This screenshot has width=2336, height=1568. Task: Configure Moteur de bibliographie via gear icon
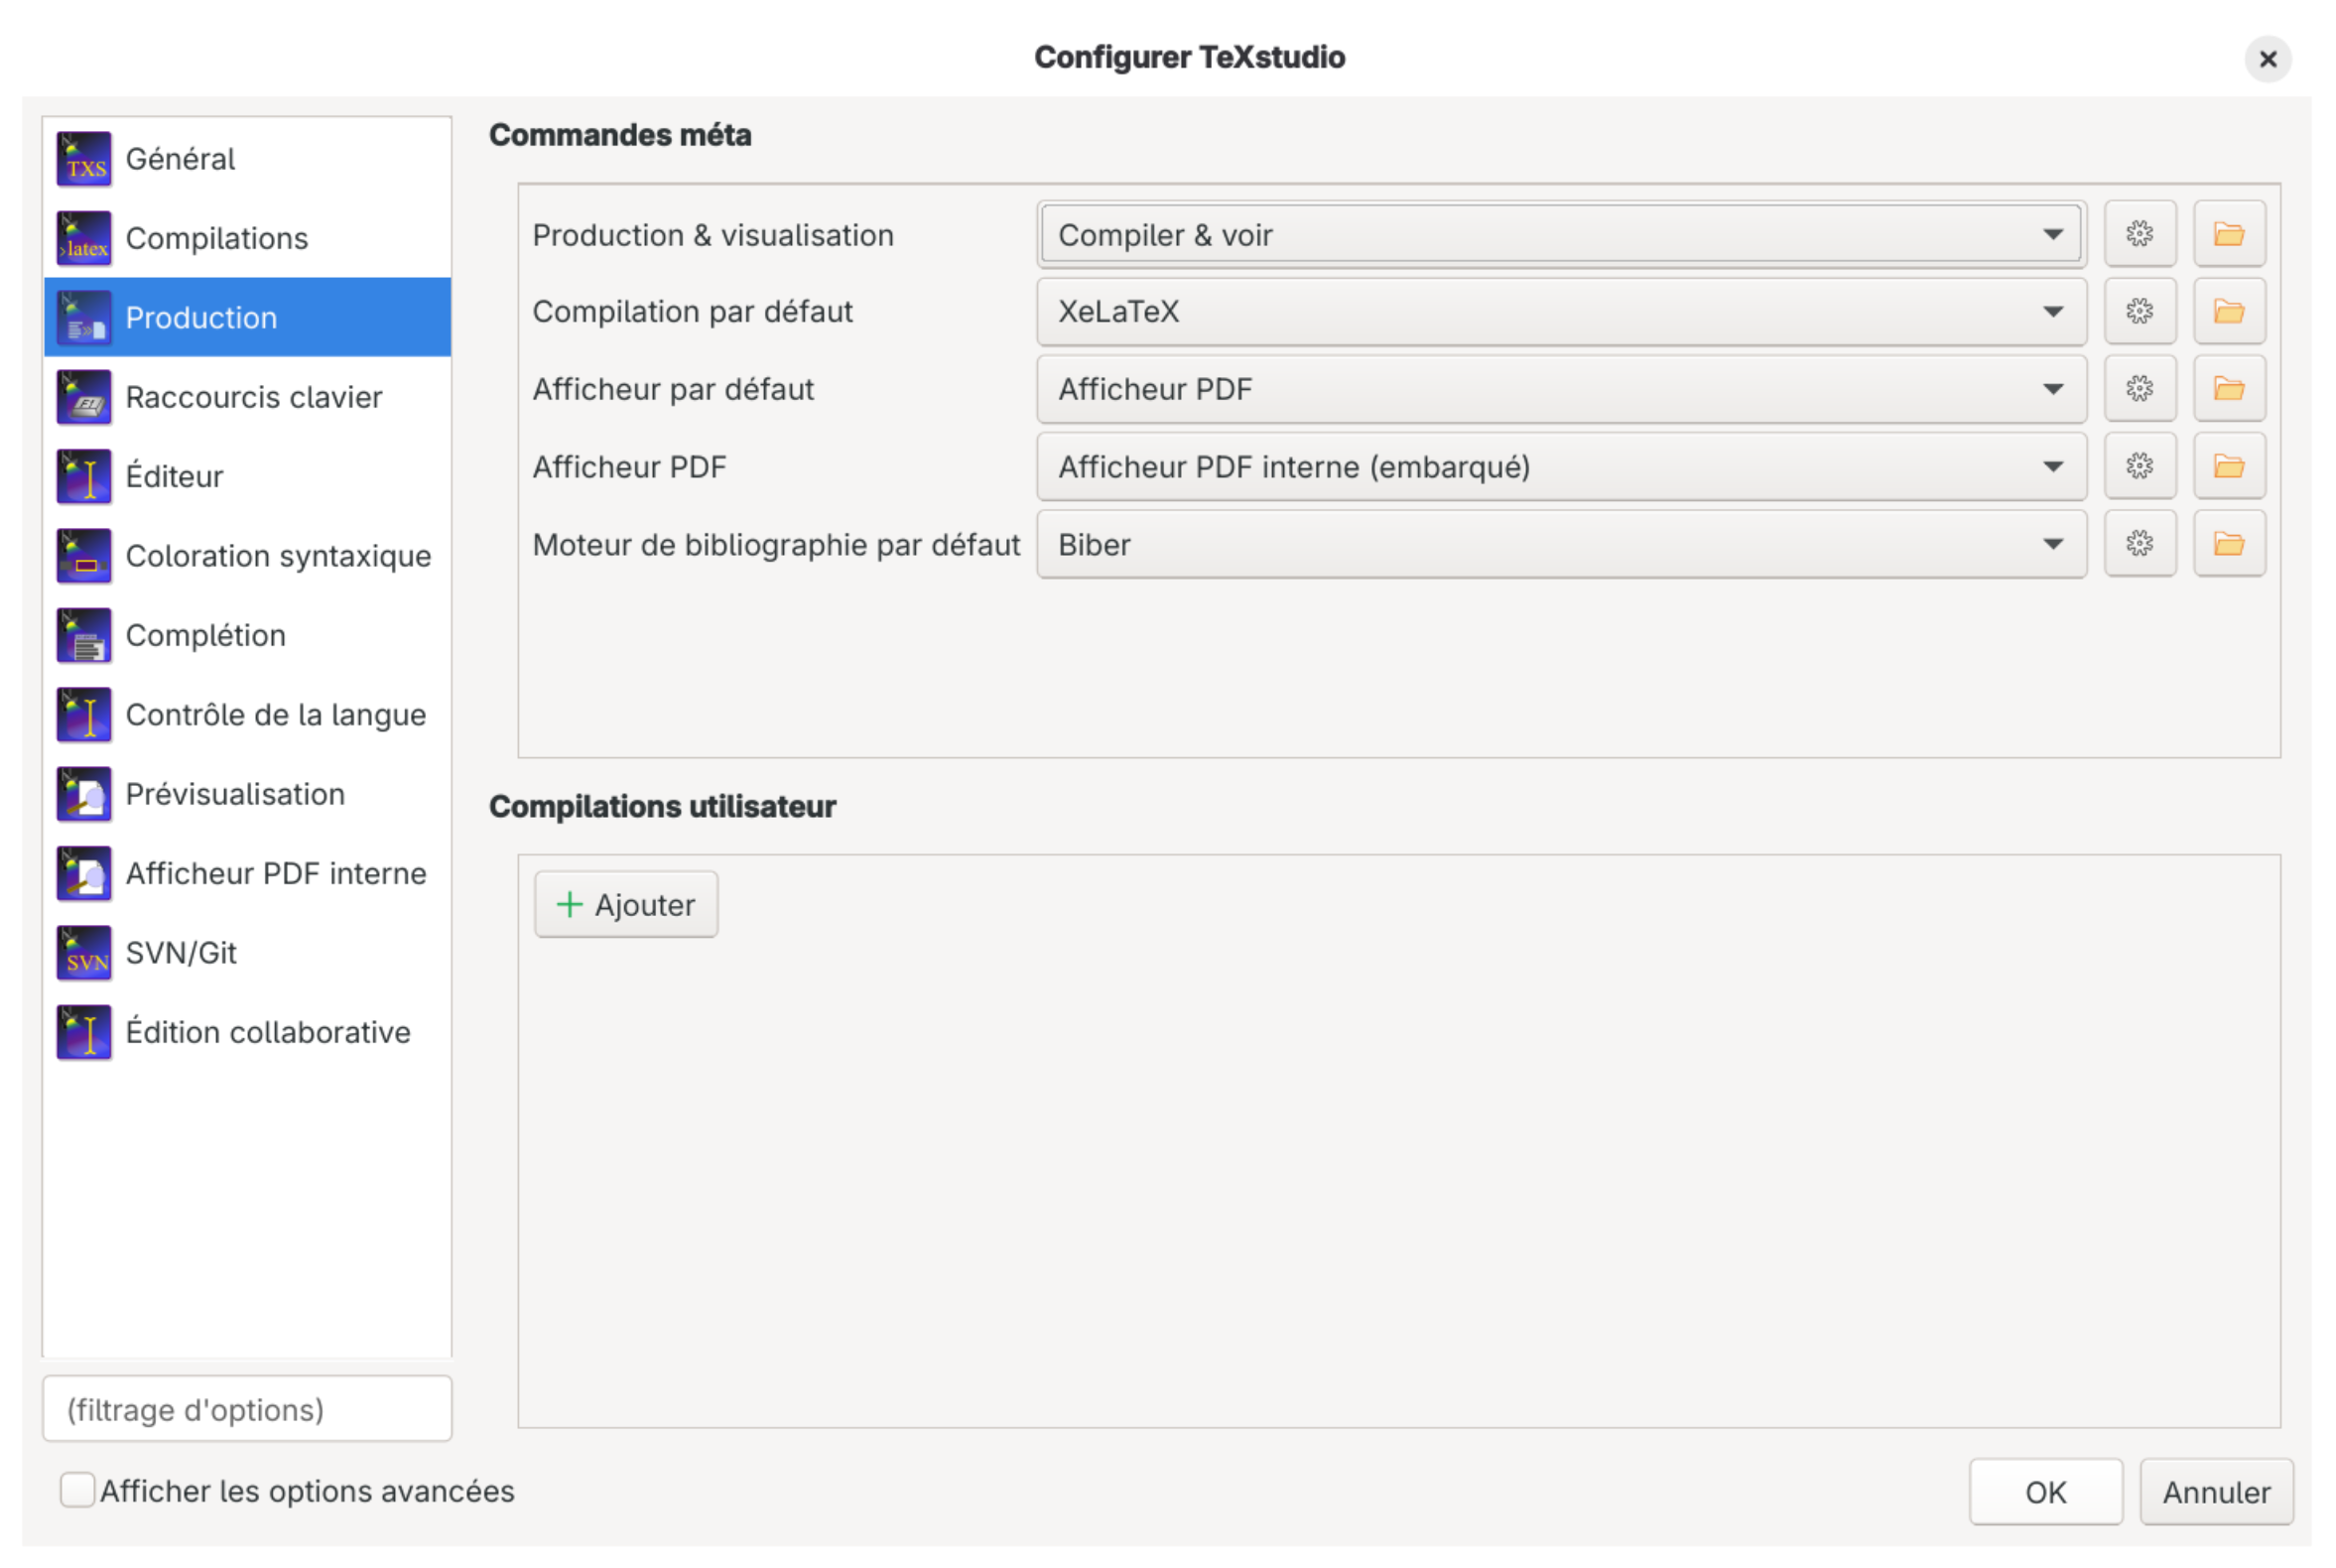2140,544
